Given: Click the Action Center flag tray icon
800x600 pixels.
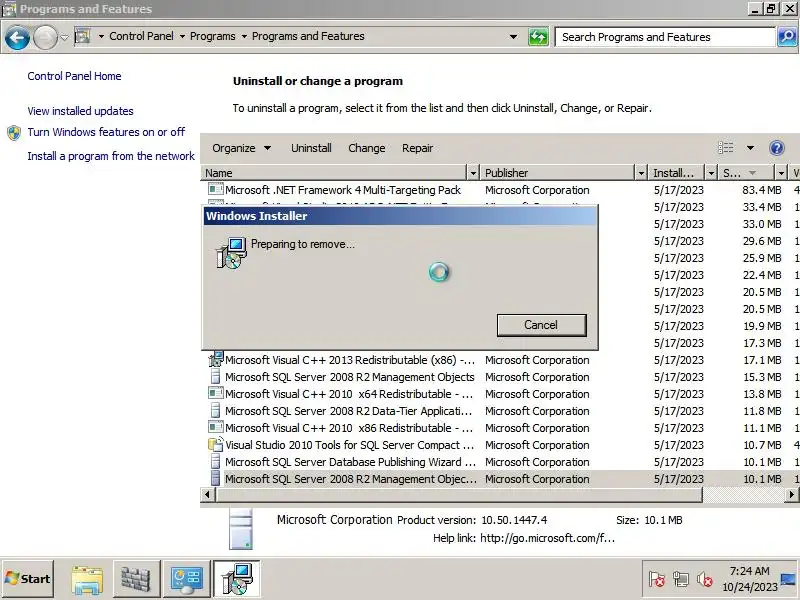Looking at the screenshot, I should (x=657, y=580).
